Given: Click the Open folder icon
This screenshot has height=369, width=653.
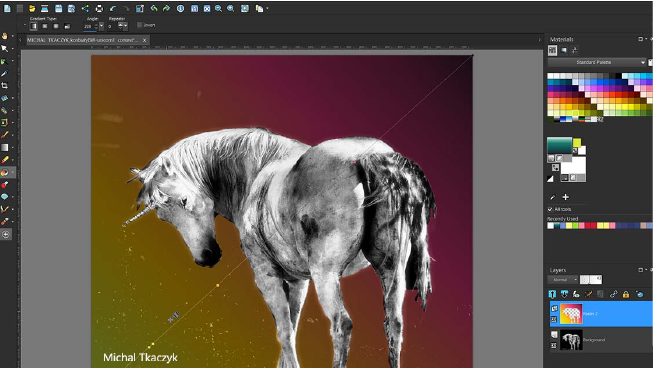Looking at the screenshot, I should 32,8.
